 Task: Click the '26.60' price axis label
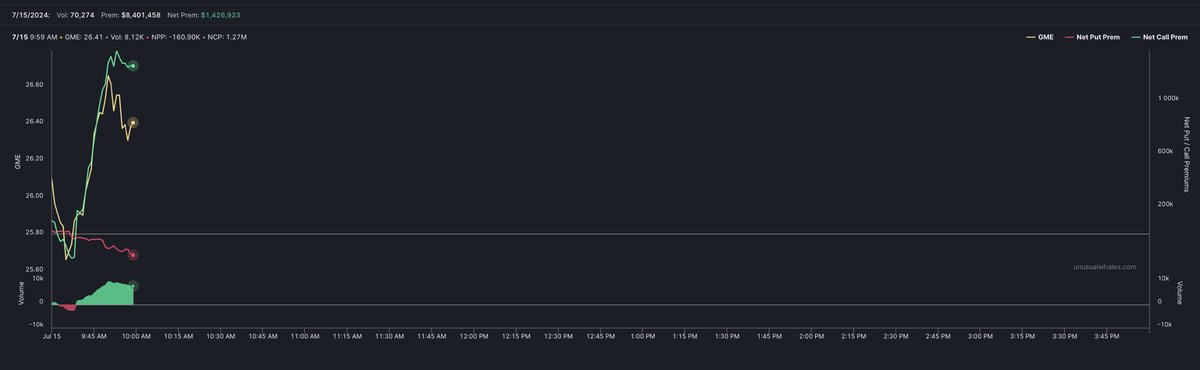34,85
